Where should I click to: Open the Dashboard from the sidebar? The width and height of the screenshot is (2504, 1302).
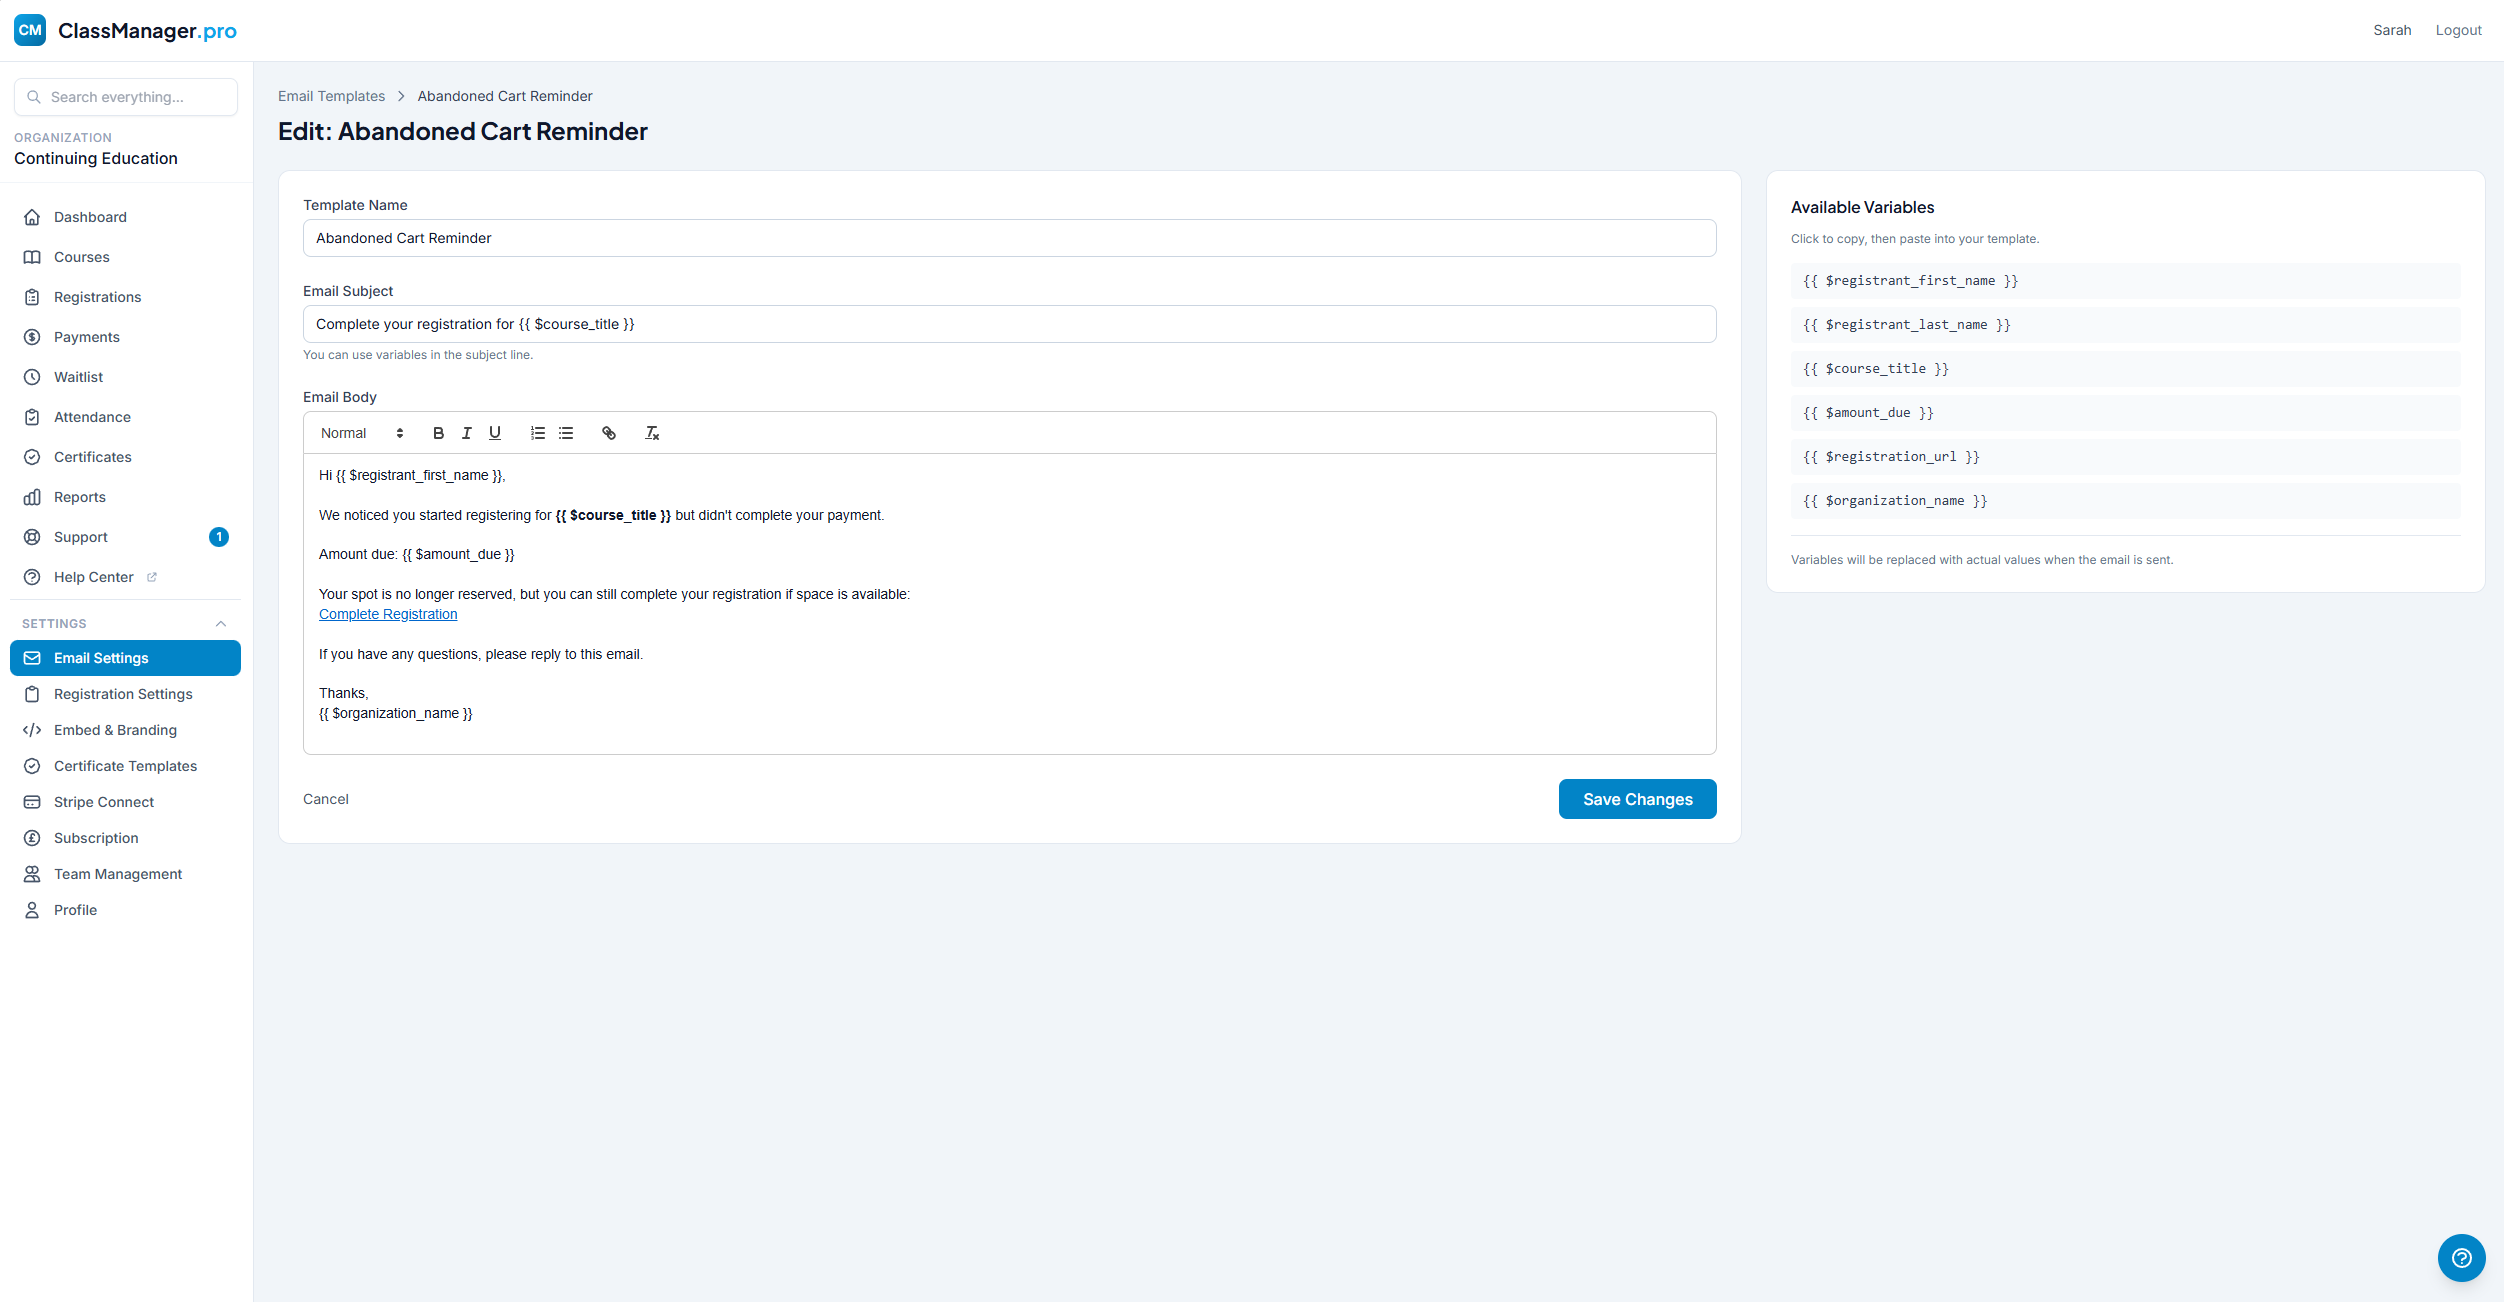(x=90, y=217)
